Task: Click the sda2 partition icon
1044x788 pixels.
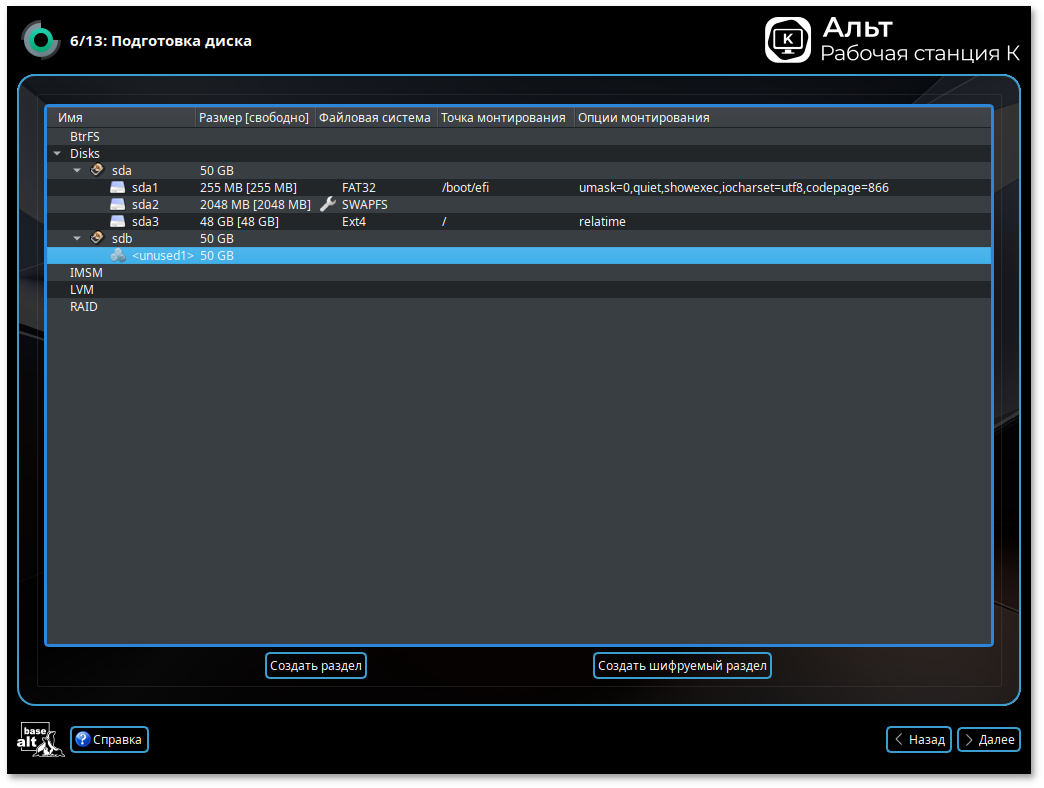Action: click(x=118, y=204)
